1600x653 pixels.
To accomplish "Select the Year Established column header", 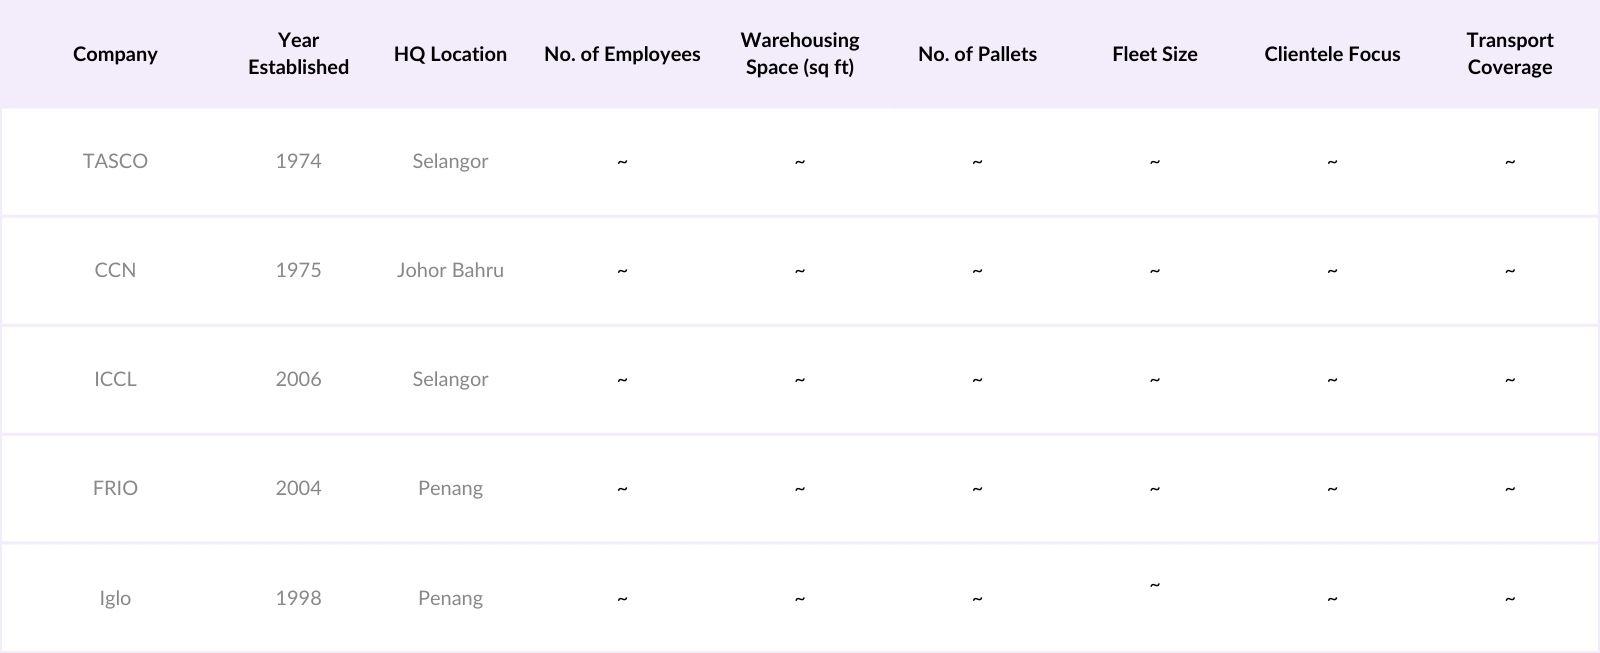I will [x=298, y=54].
